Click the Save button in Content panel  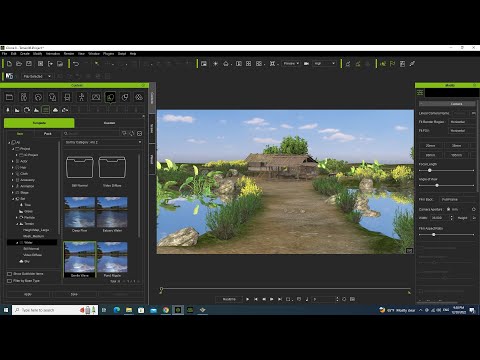click(x=74, y=294)
